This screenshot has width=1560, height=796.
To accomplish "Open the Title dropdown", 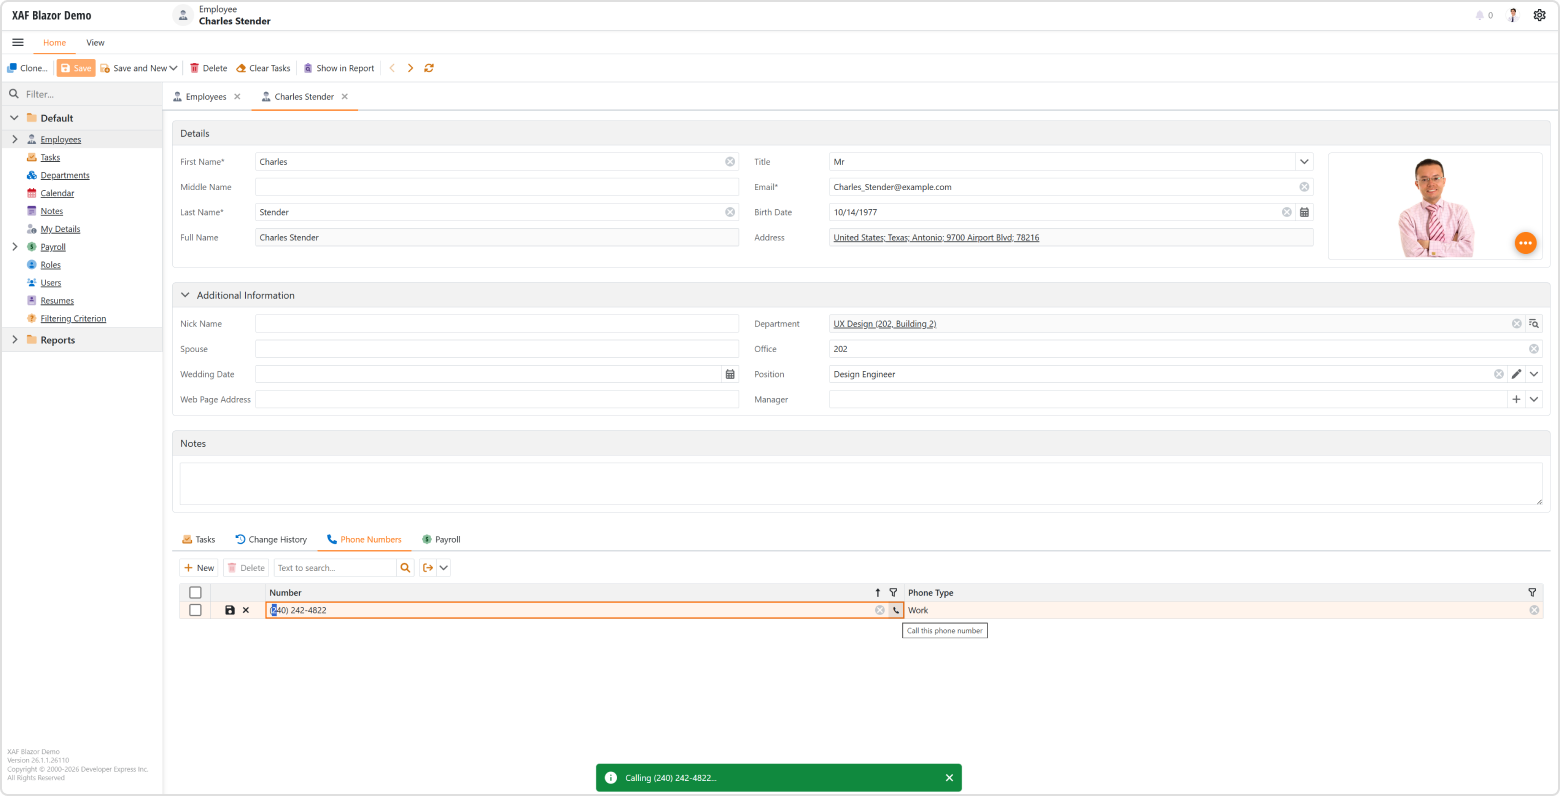I will pos(1304,161).
